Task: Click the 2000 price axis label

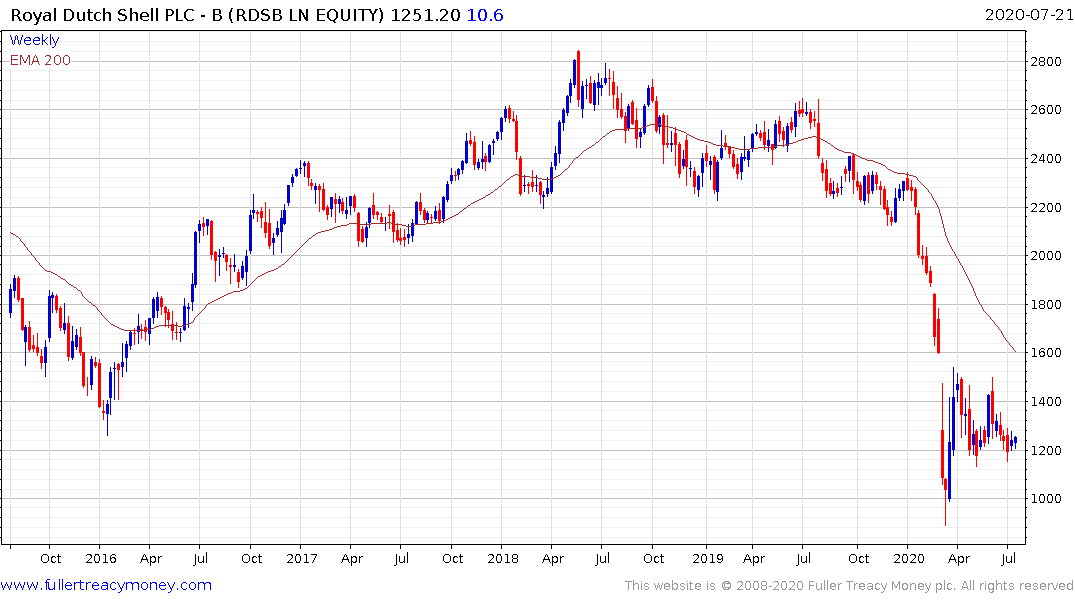Action: [1046, 256]
